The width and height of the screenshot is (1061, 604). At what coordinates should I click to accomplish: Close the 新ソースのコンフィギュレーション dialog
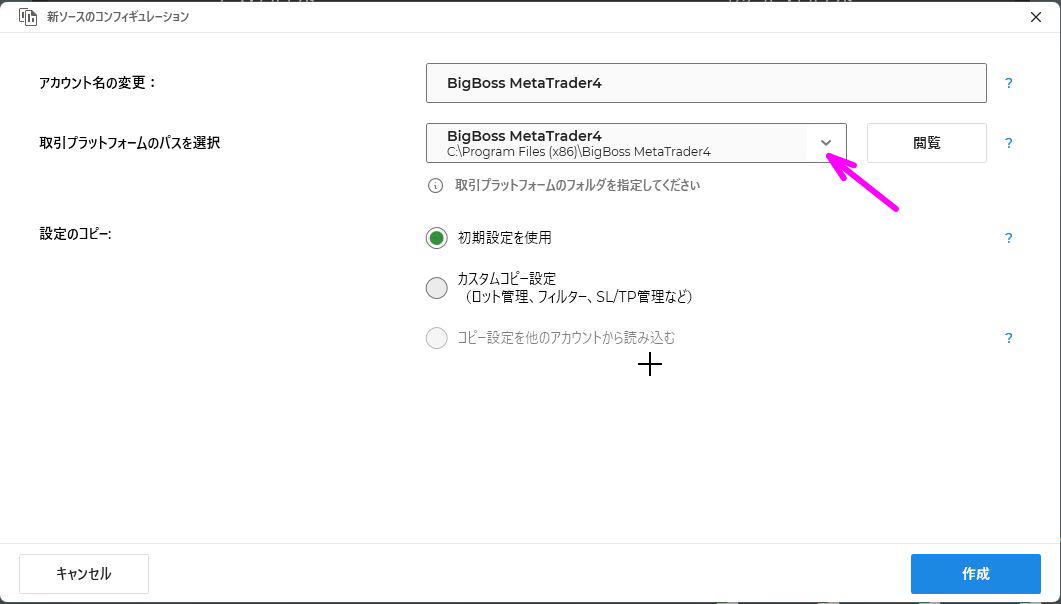1035,17
